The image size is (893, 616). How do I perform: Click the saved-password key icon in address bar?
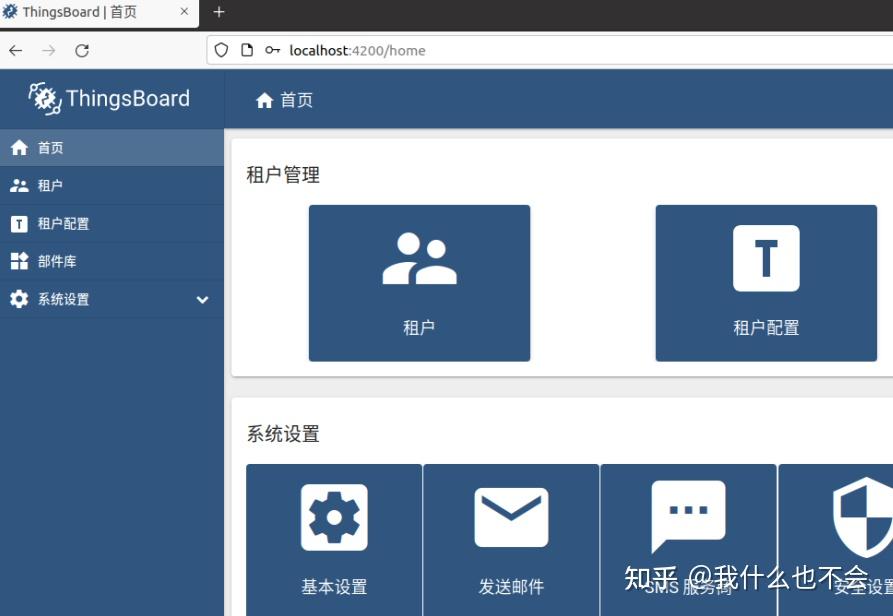272,49
